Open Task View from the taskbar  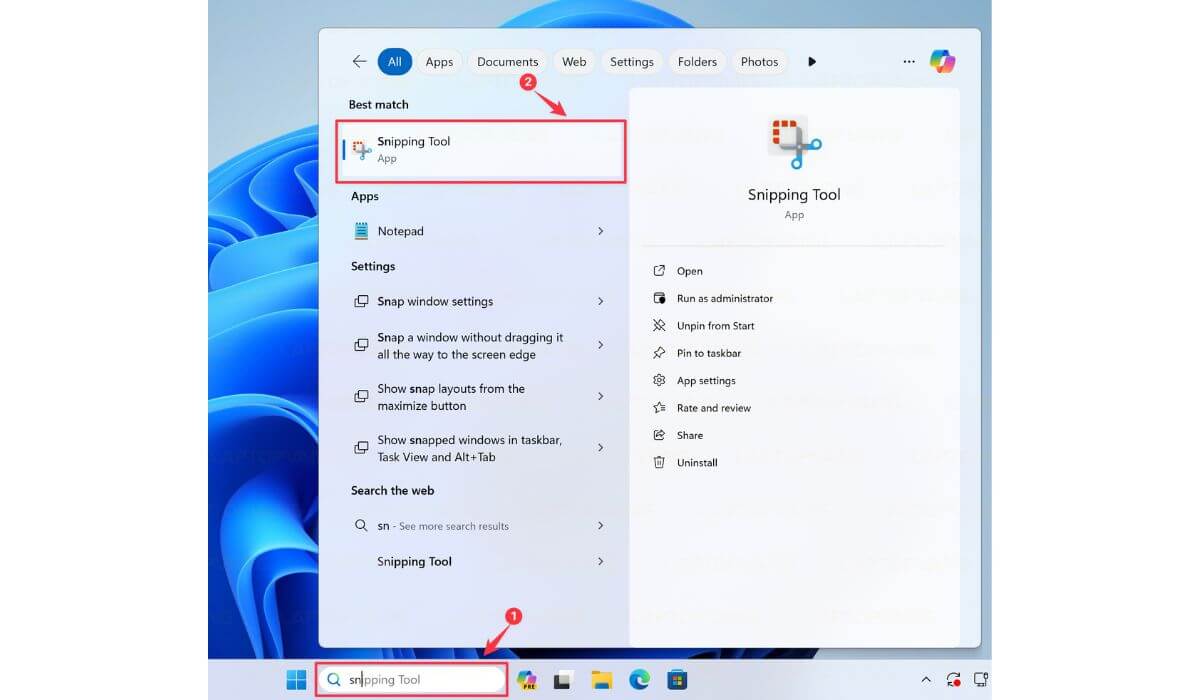pyautogui.click(x=563, y=680)
